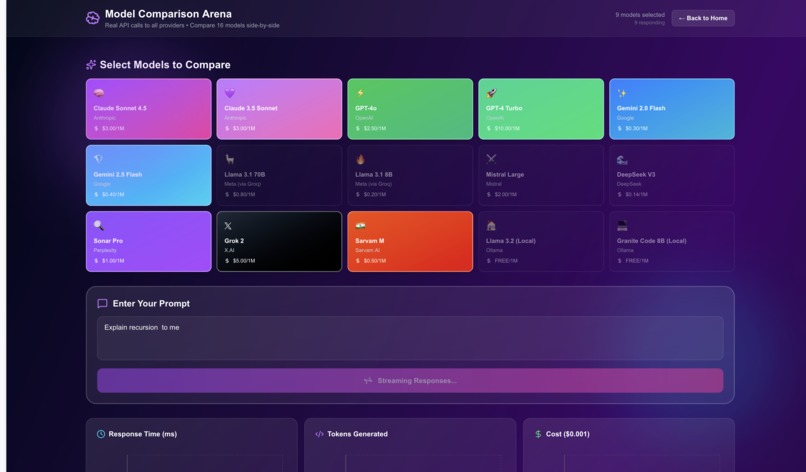This screenshot has width=806, height=472.
Task: Click the 'Tokens Generated' chart heading
Action: point(357,434)
